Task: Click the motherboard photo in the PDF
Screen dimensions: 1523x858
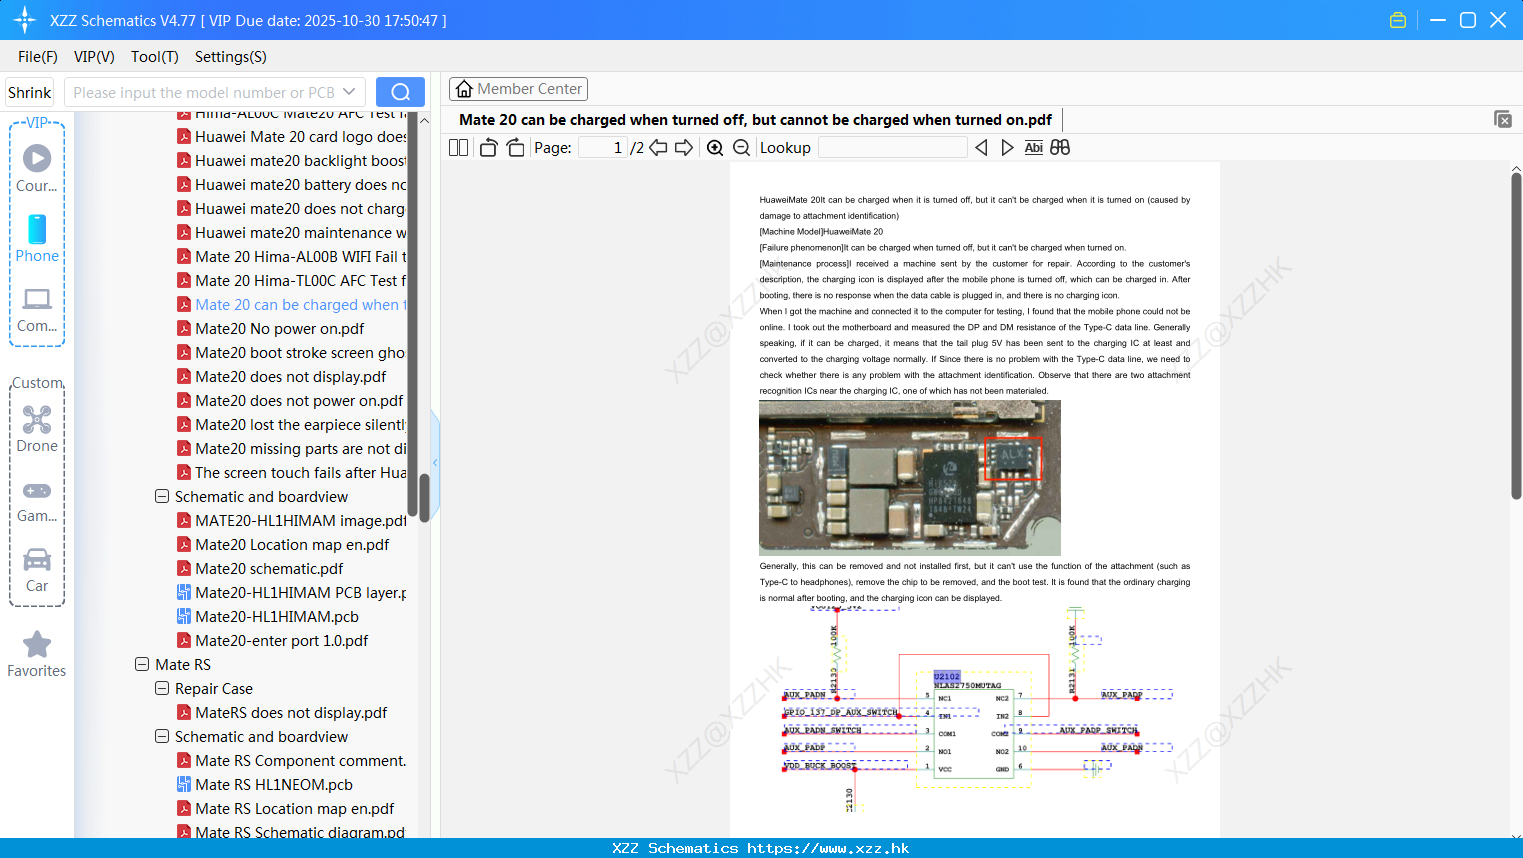Action: coord(909,478)
